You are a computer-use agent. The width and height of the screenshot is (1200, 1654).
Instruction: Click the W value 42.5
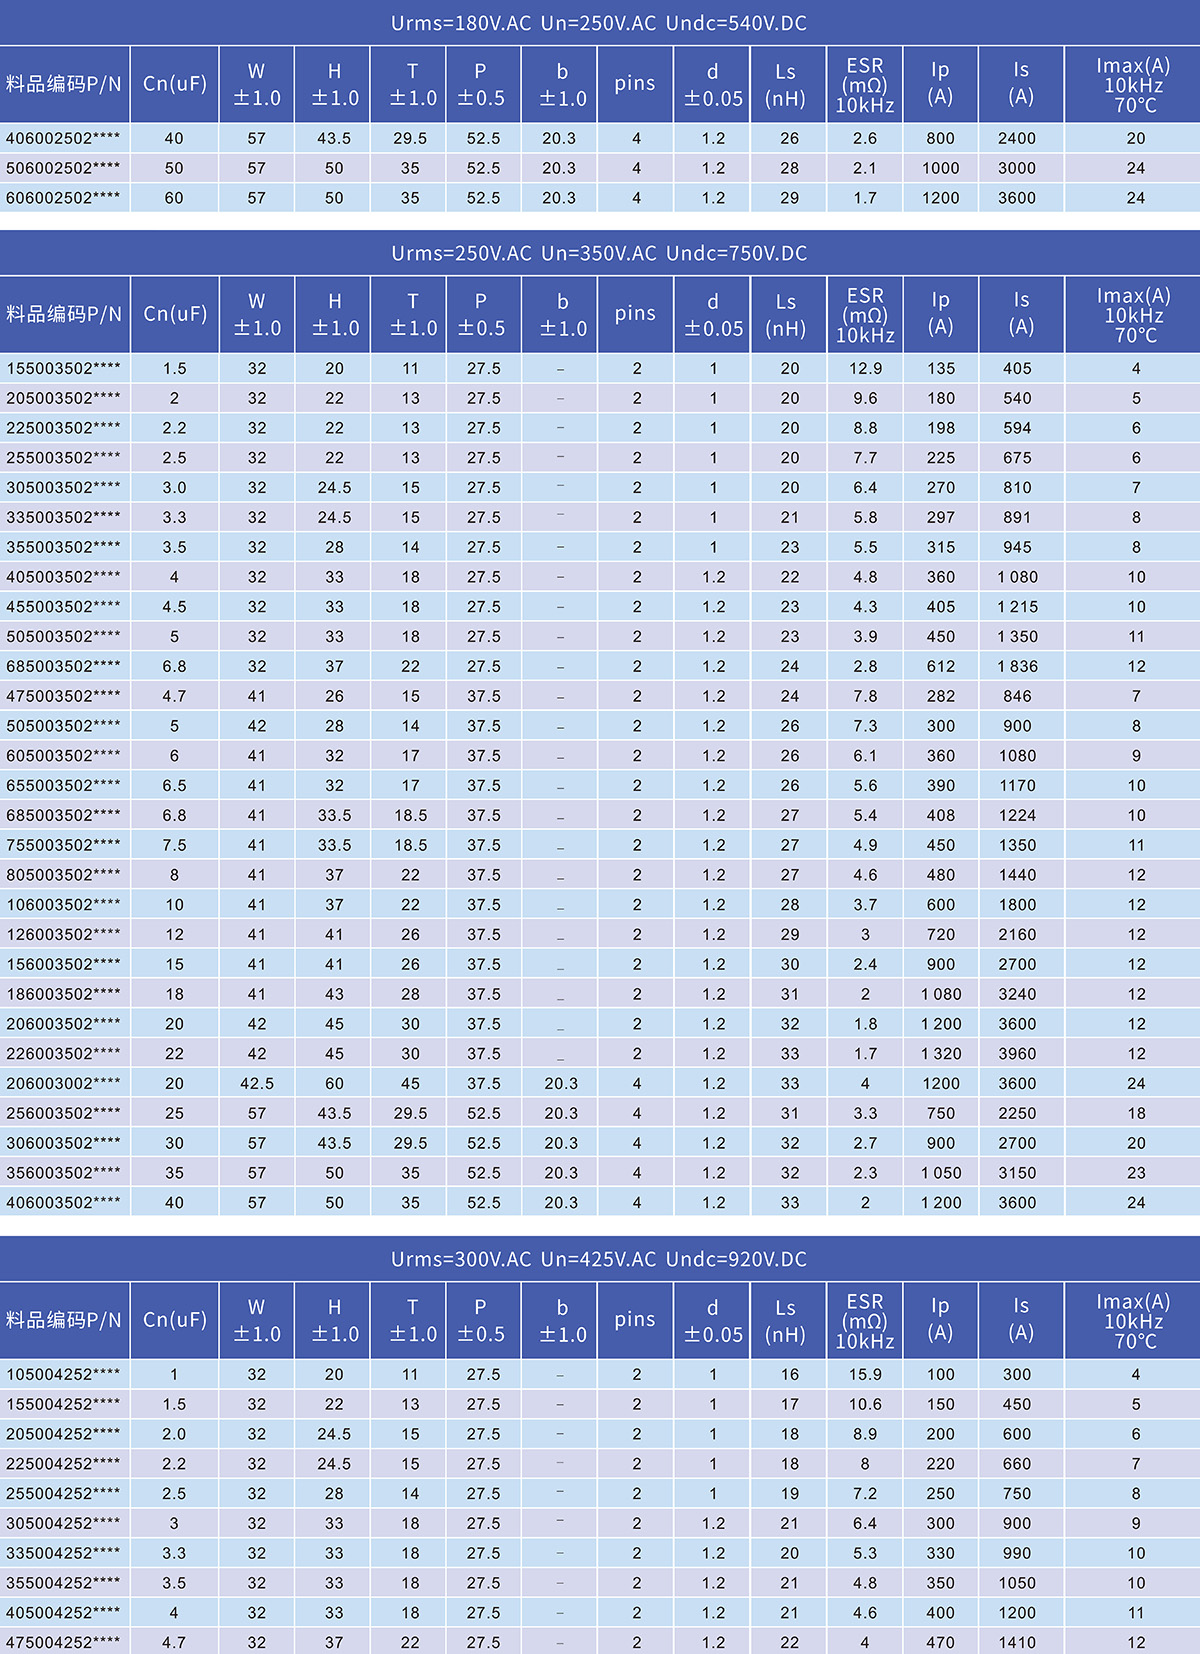tap(257, 1084)
